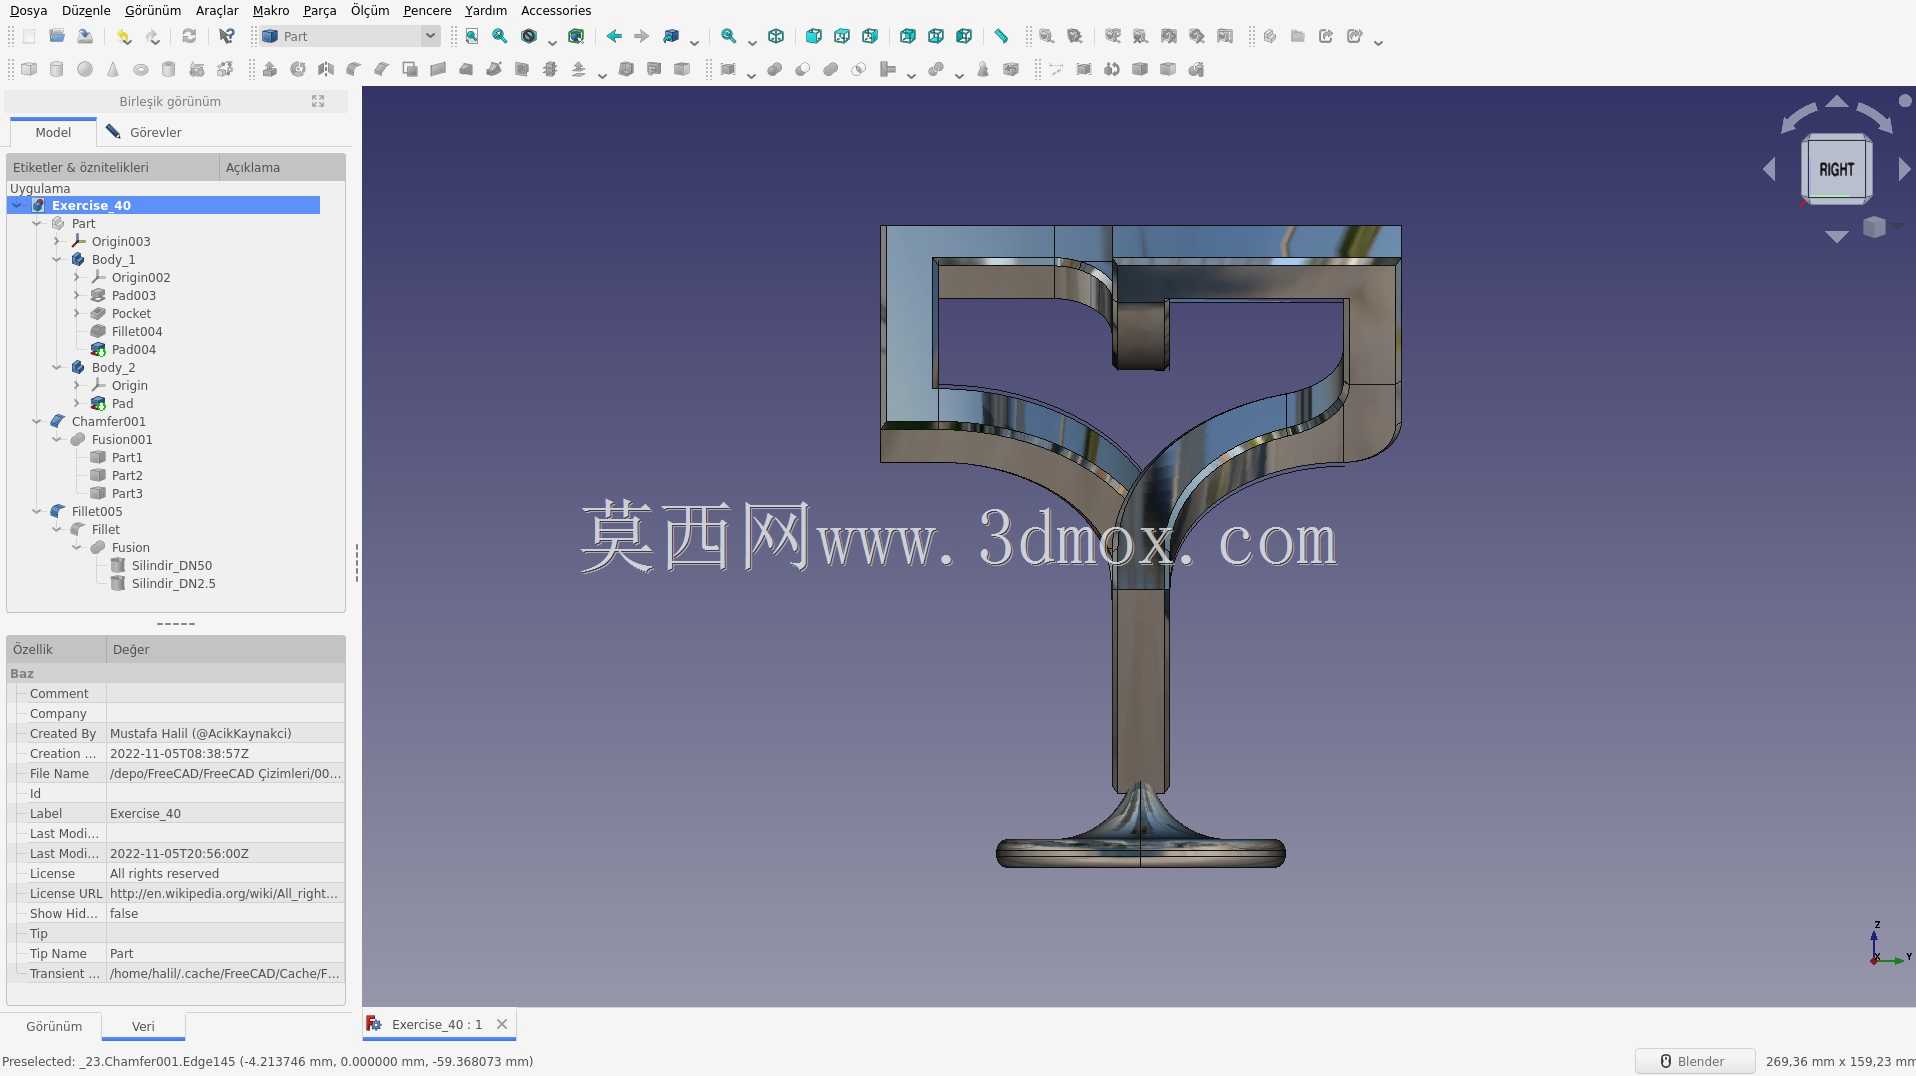Viewport: 1916px width, 1076px height.
Task: Click the Label value field Exercise_40
Action: (x=225, y=813)
